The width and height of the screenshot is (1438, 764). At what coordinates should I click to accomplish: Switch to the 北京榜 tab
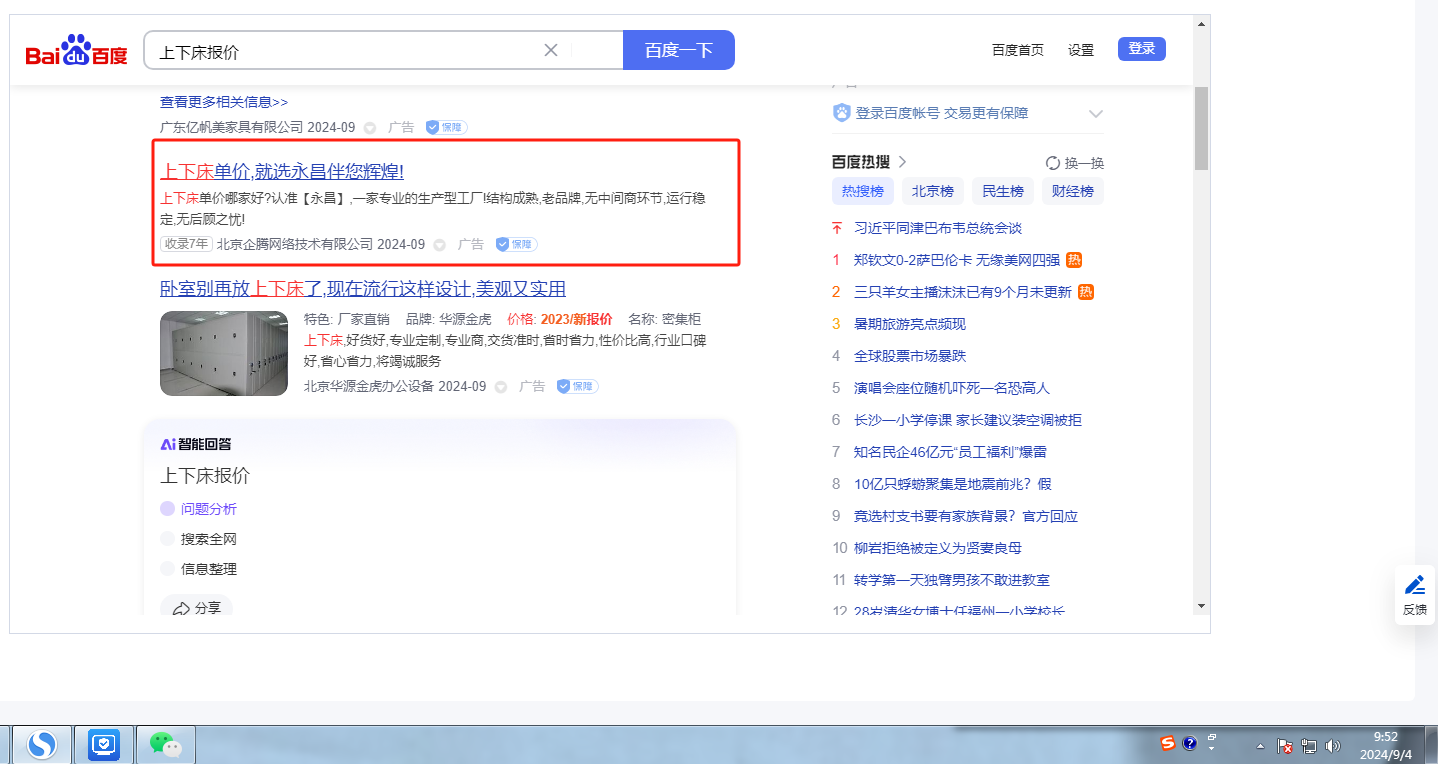(932, 191)
